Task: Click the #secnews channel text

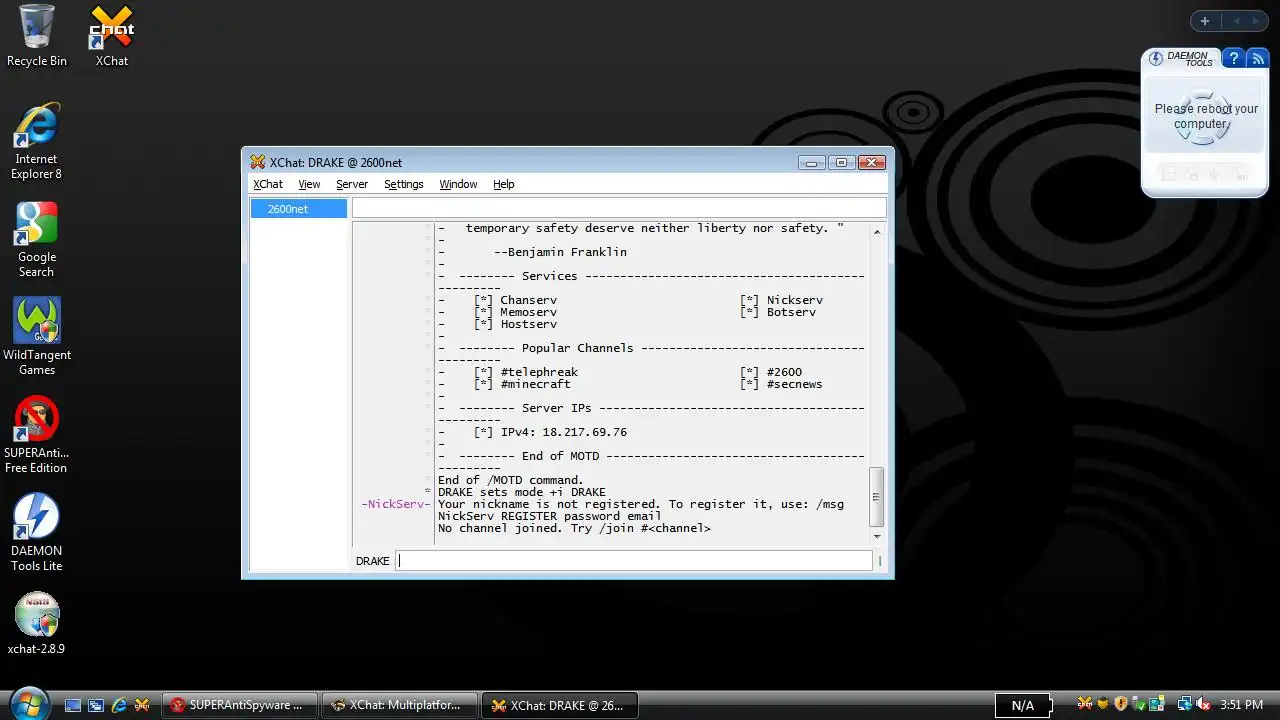Action: click(x=795, y=384)
